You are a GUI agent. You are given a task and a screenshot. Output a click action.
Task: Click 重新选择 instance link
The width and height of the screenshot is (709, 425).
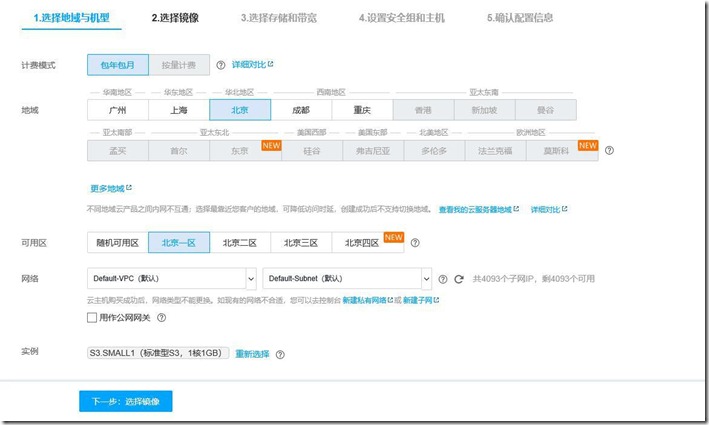click(x=252, y=354)
